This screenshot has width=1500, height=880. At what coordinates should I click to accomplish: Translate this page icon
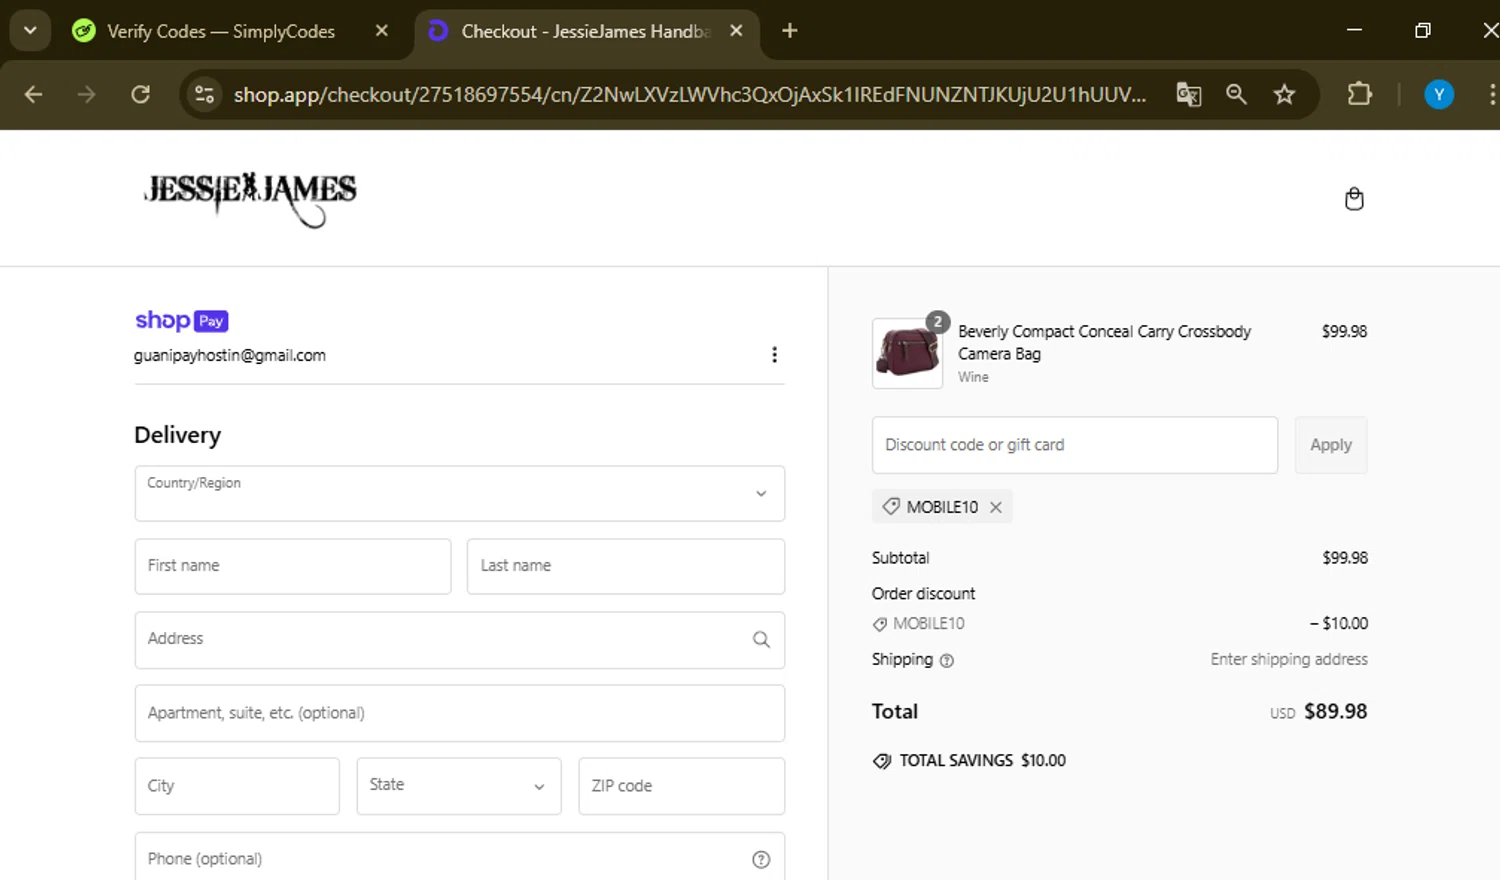point(1188,94)
